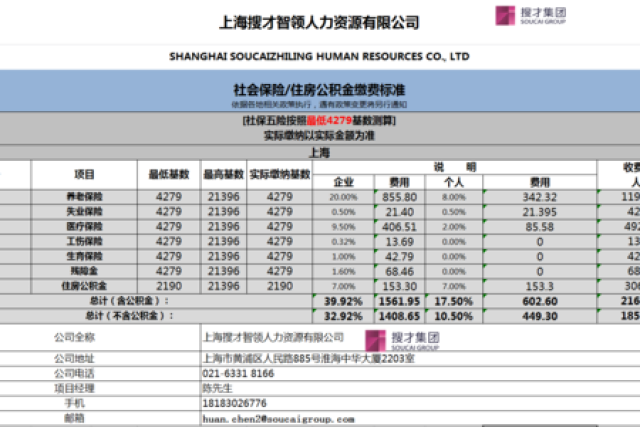
Task: Select the 9.50% rate cell
Action: click(x=343, y=227)
